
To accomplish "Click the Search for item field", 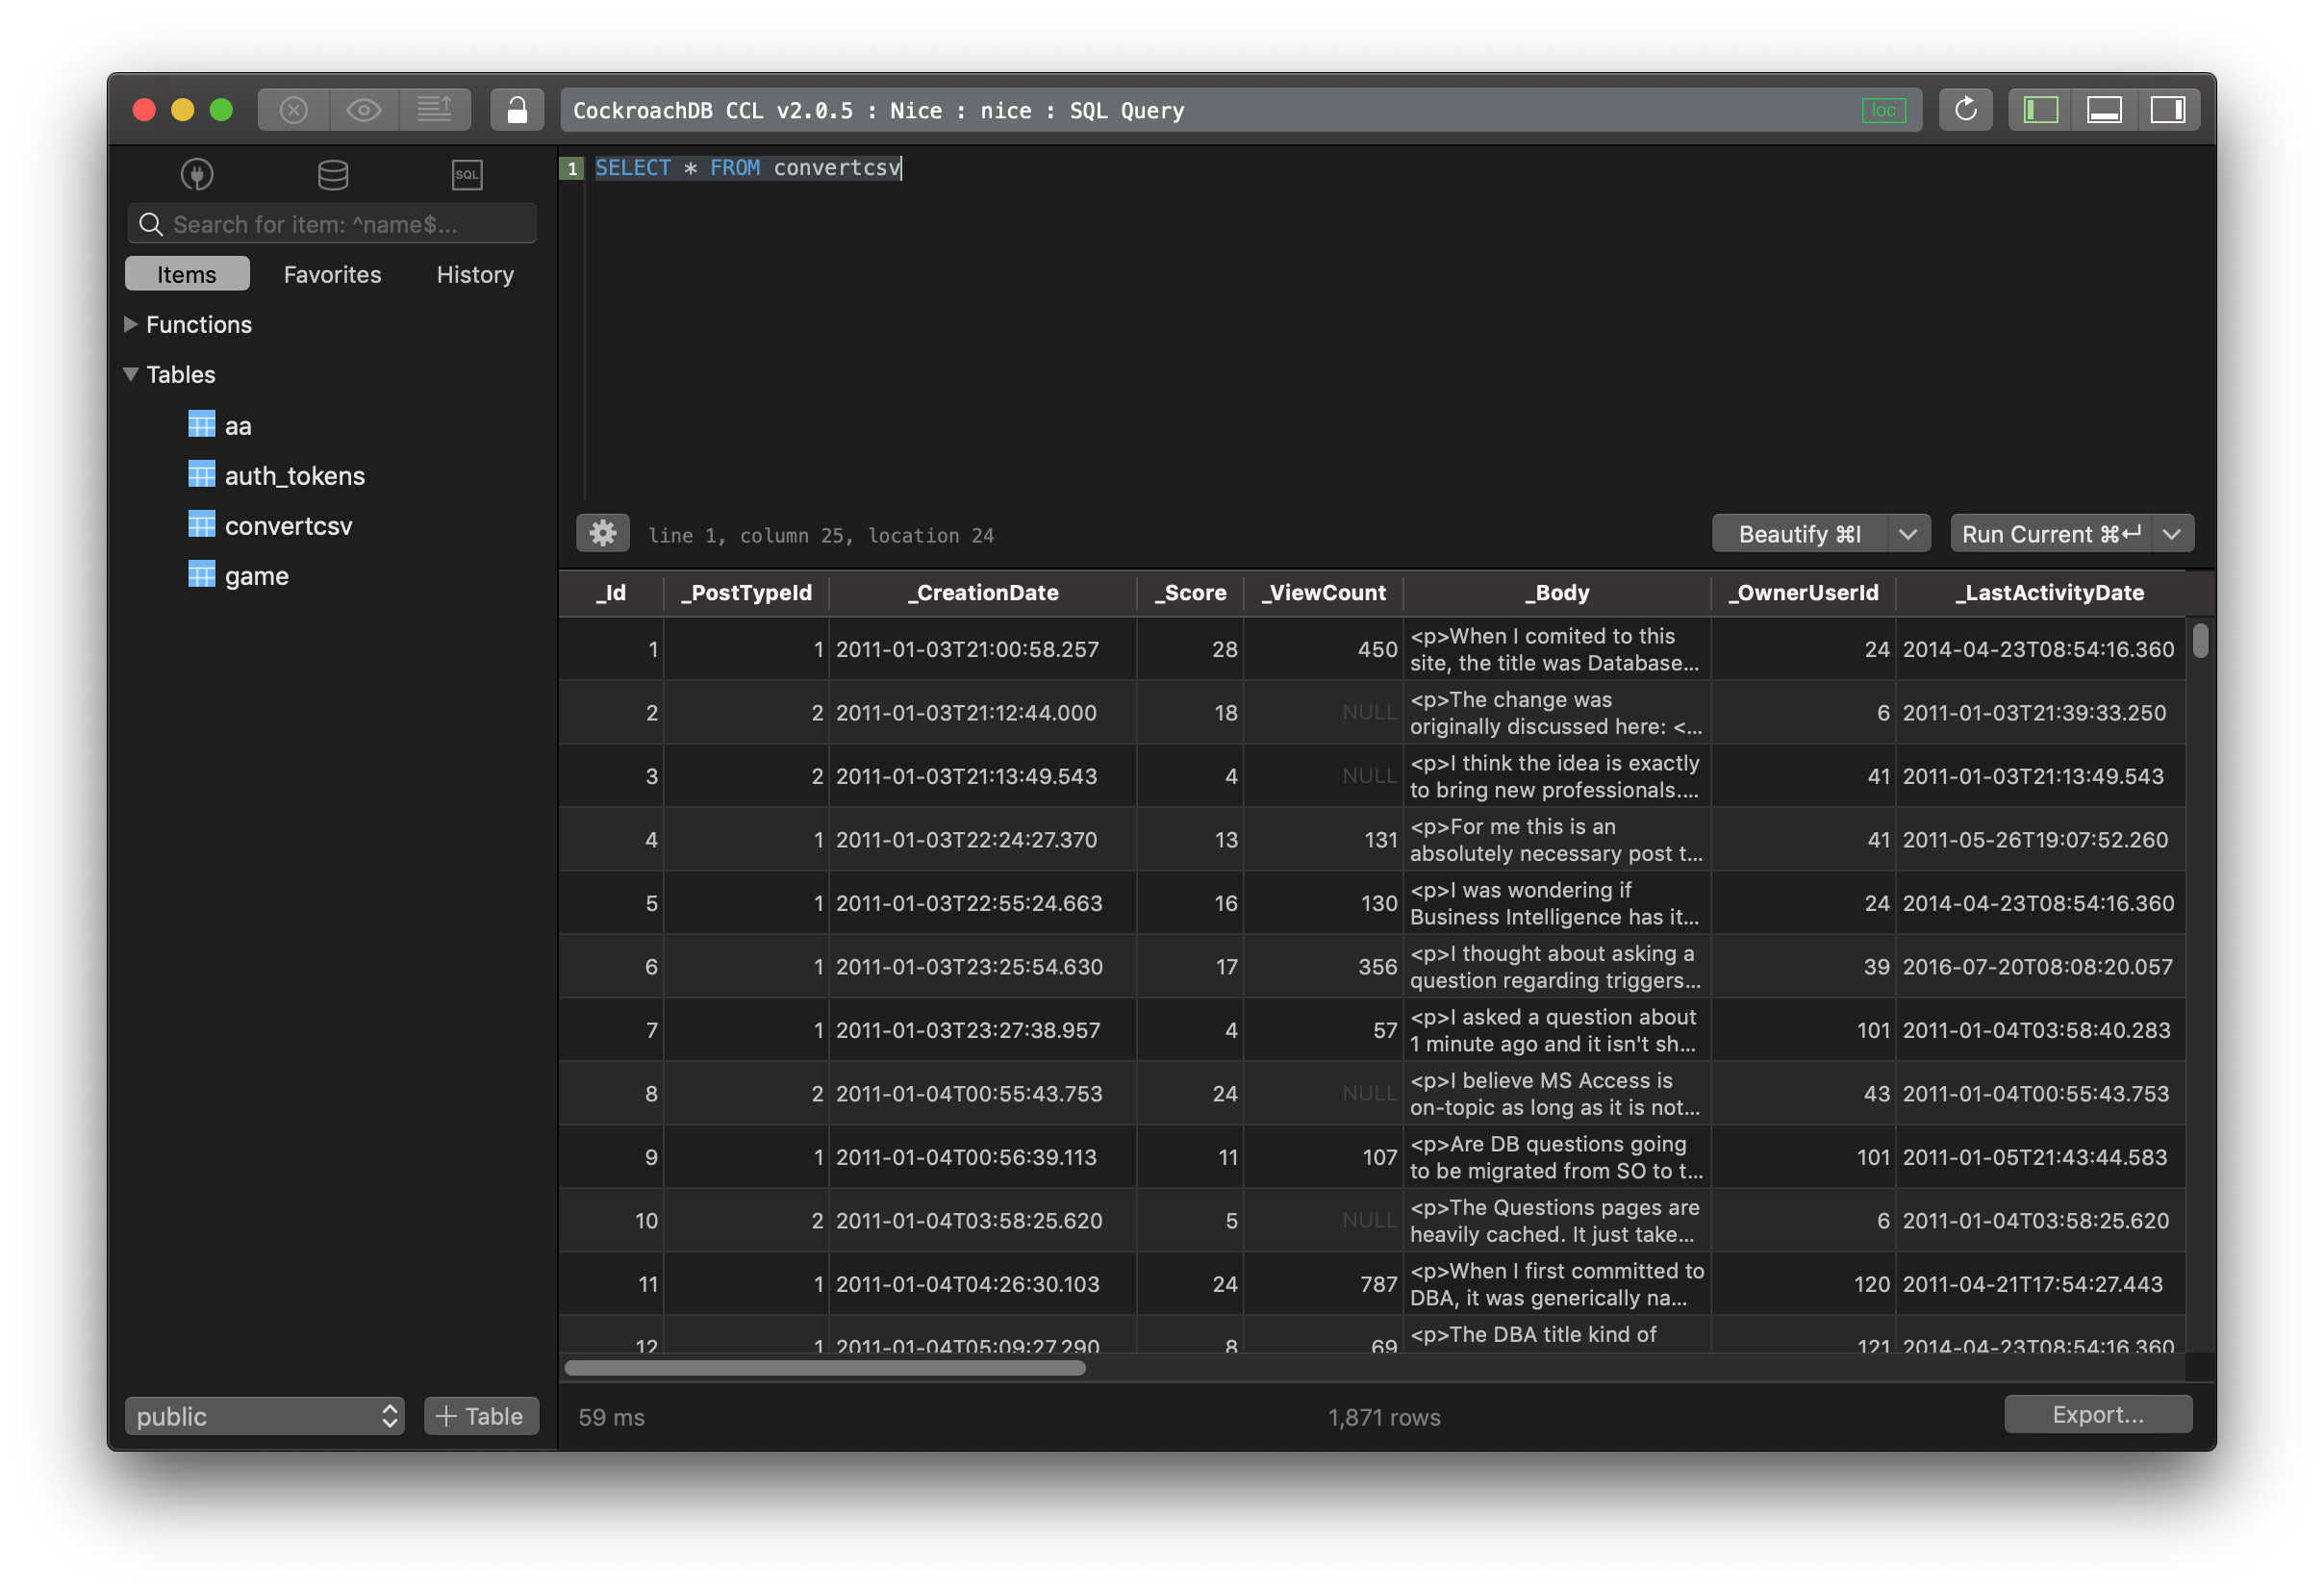I will pyautogui.click(x=332, y=224).
